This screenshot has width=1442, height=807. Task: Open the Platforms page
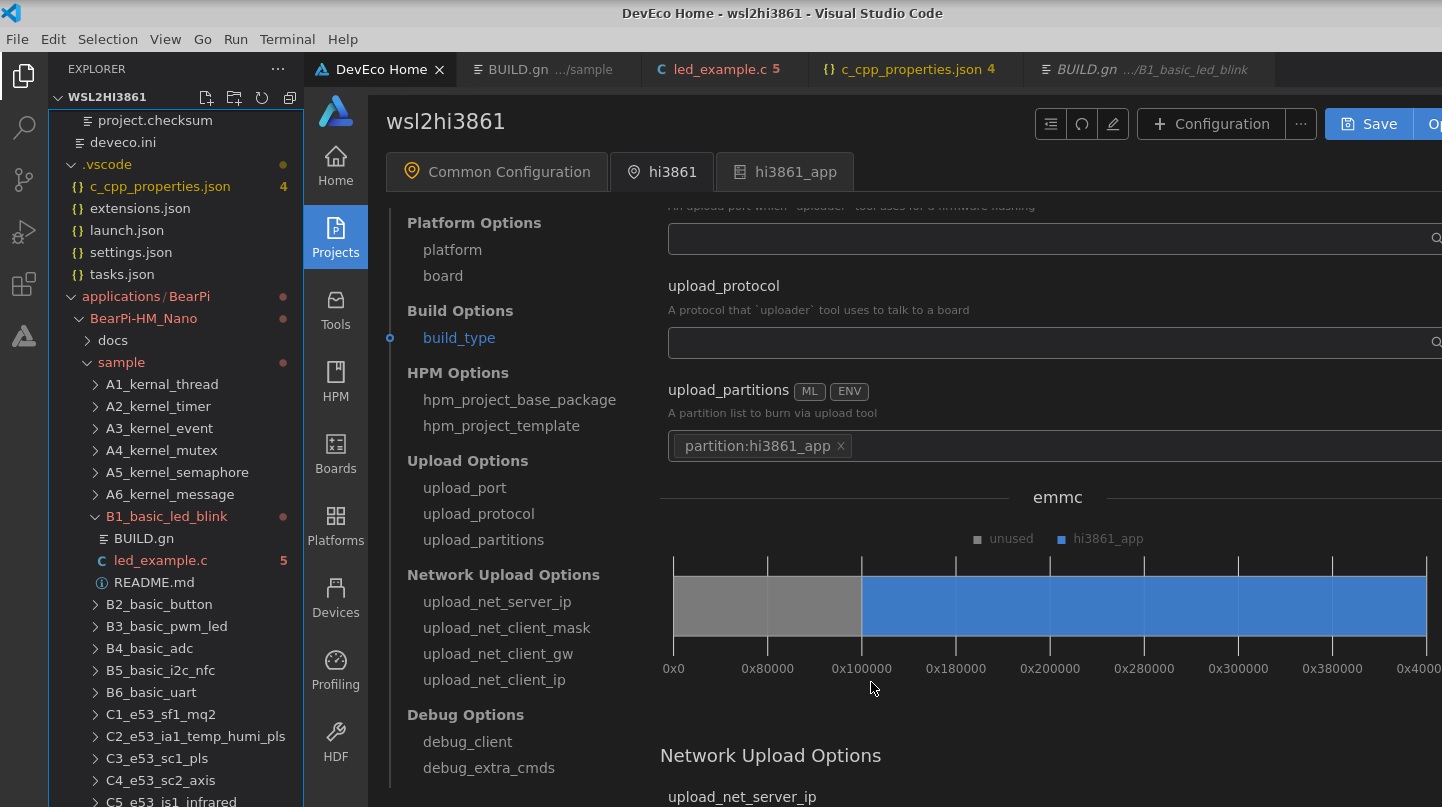336,525
